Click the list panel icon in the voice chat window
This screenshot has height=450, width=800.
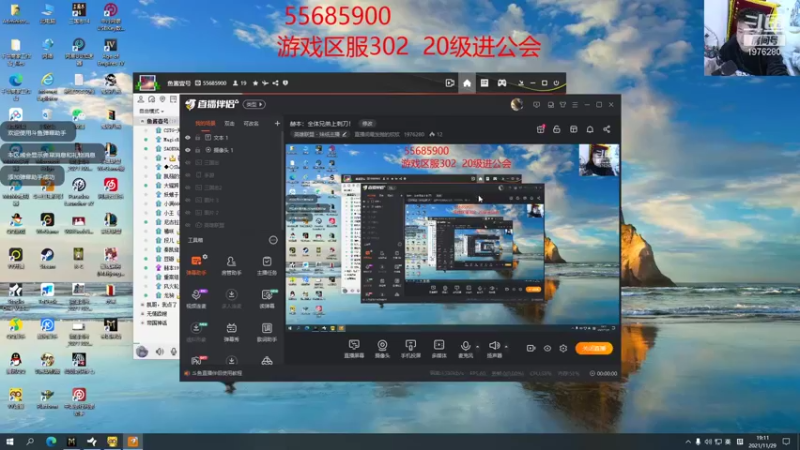click(x=484, y=83)
